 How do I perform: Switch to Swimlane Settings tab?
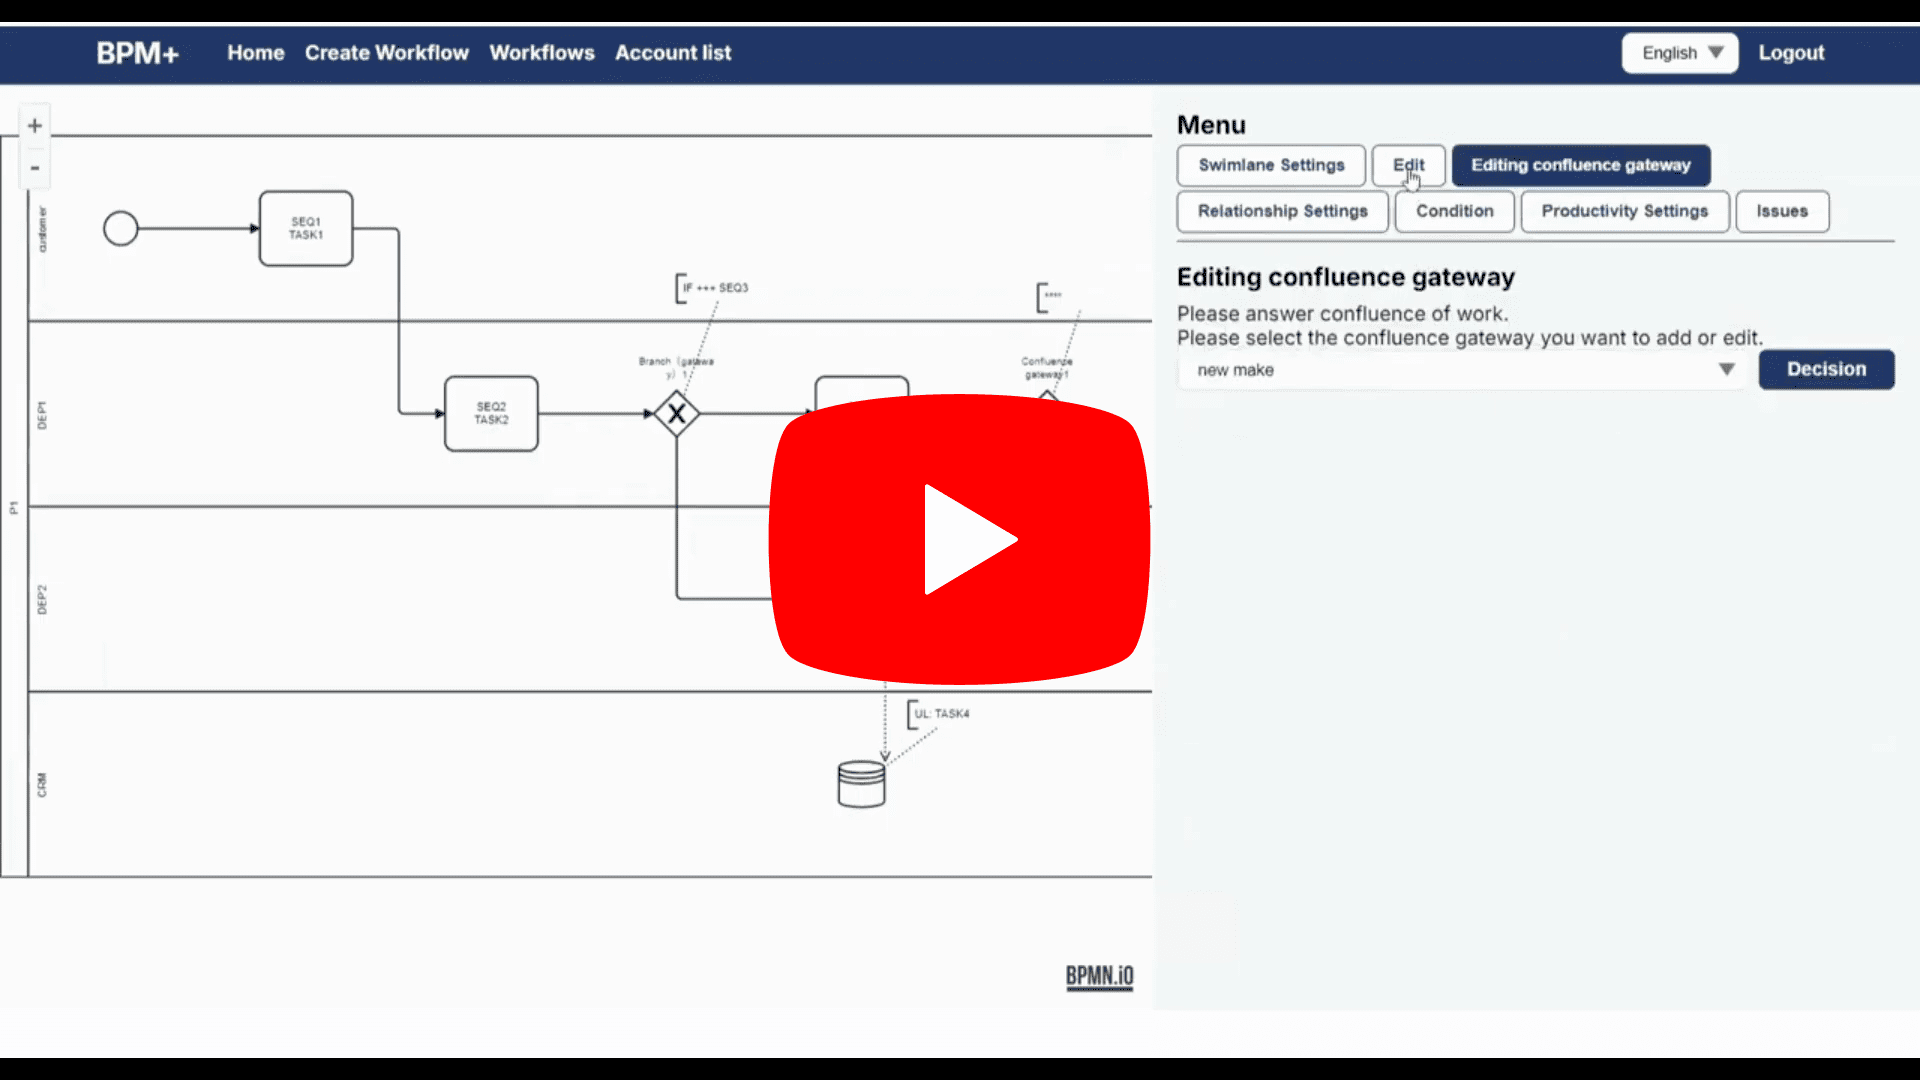tap(1271, 165)
